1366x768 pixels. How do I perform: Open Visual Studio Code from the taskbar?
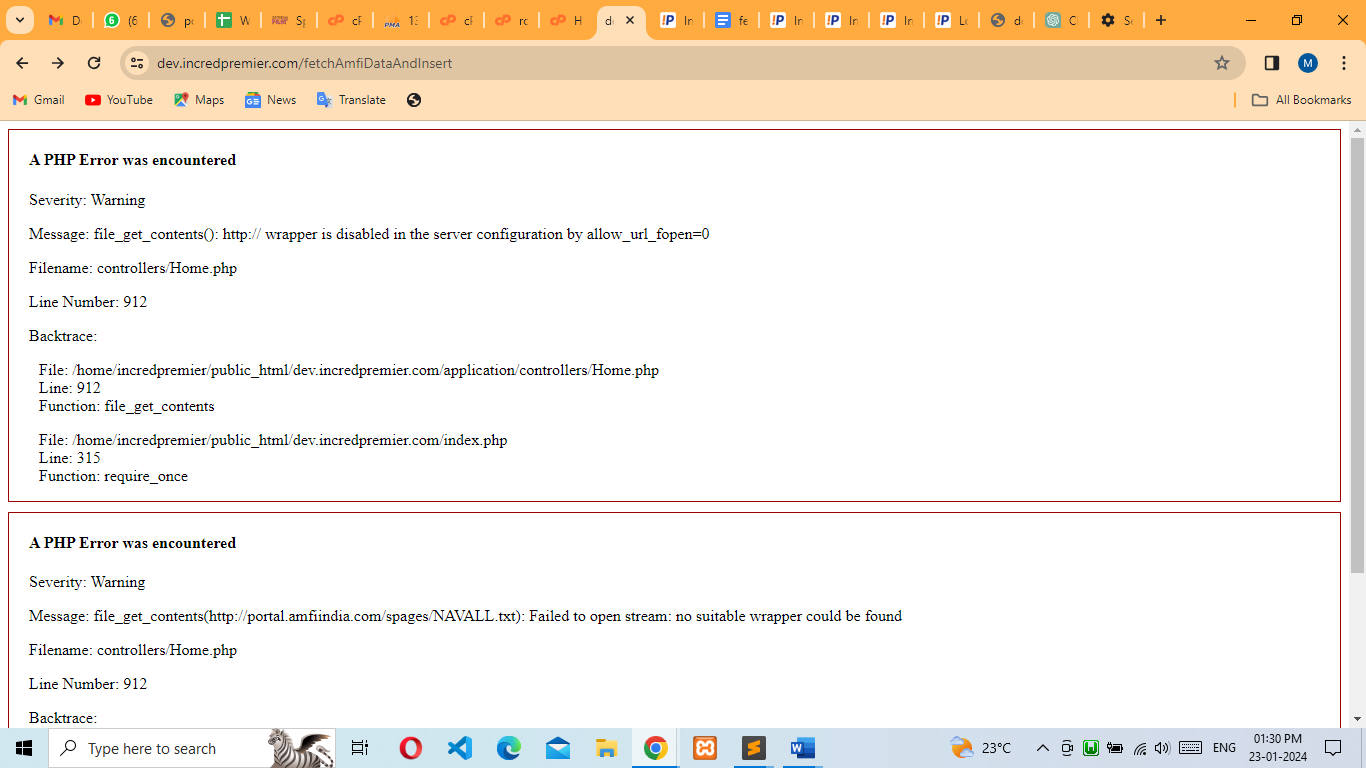pyautogui.click(x=460, y=748)
